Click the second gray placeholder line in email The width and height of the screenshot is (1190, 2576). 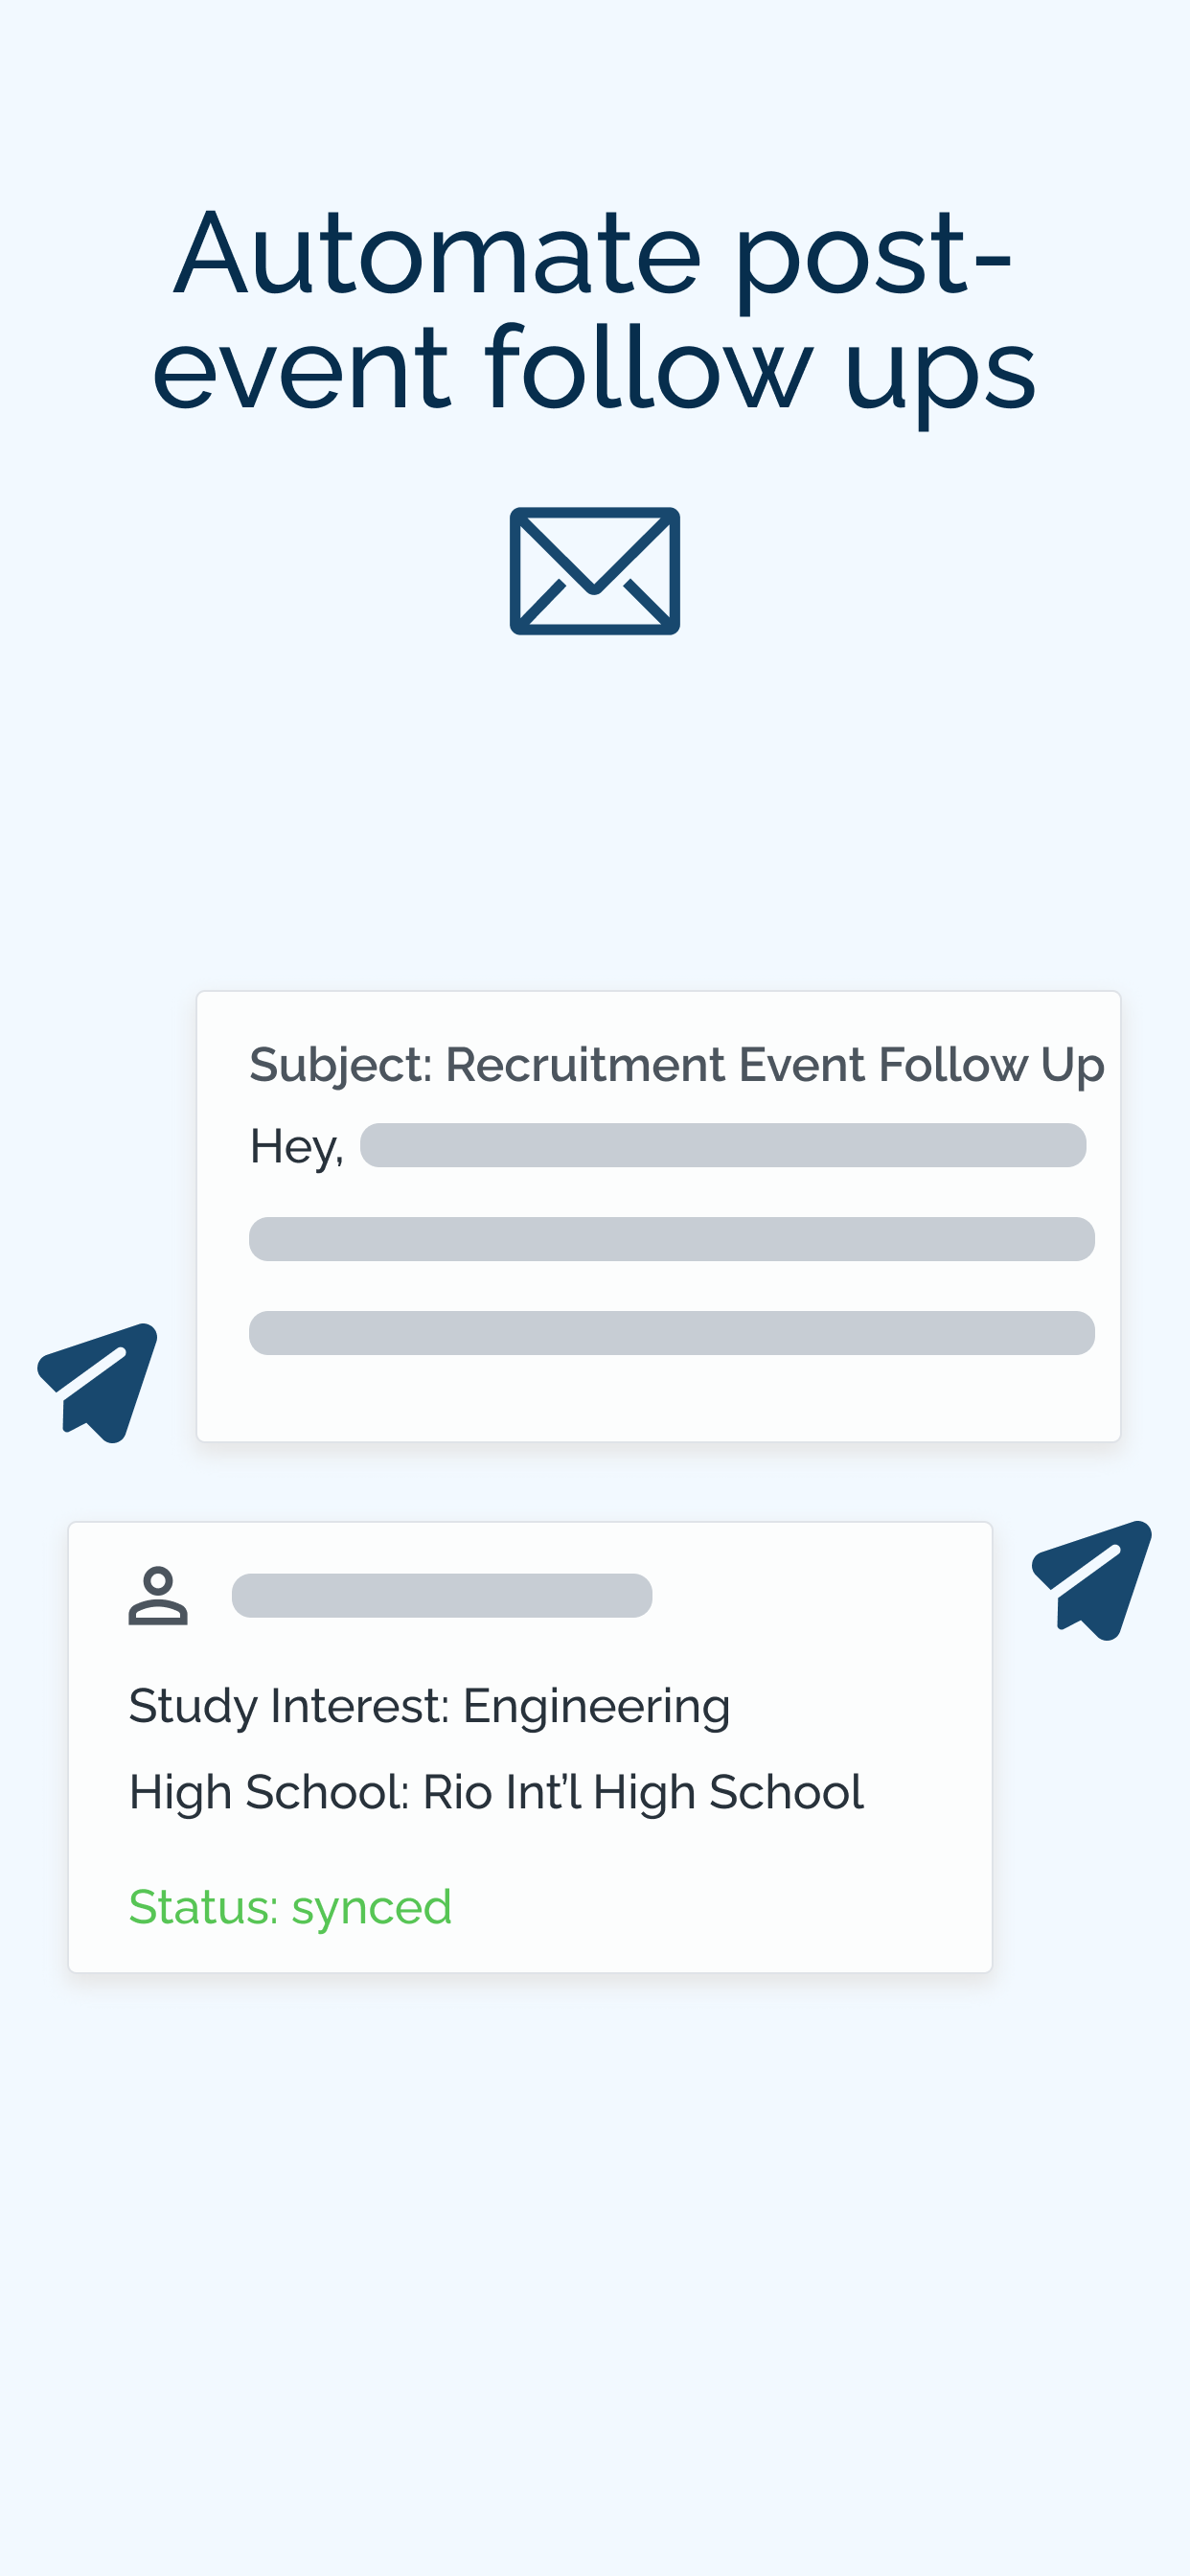point(672,1239)
